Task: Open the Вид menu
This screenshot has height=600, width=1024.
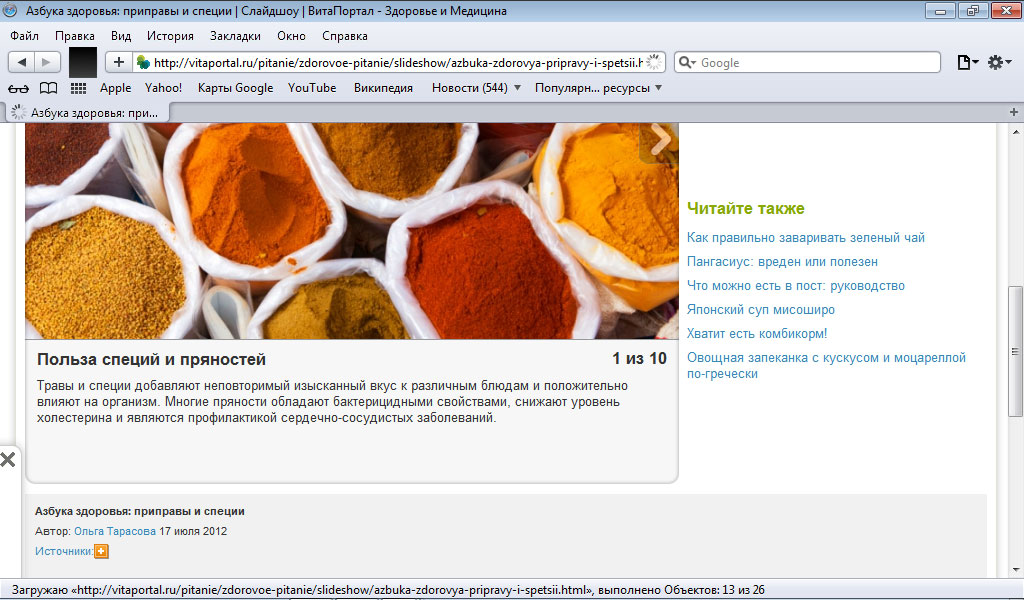Action: point(121,36)
